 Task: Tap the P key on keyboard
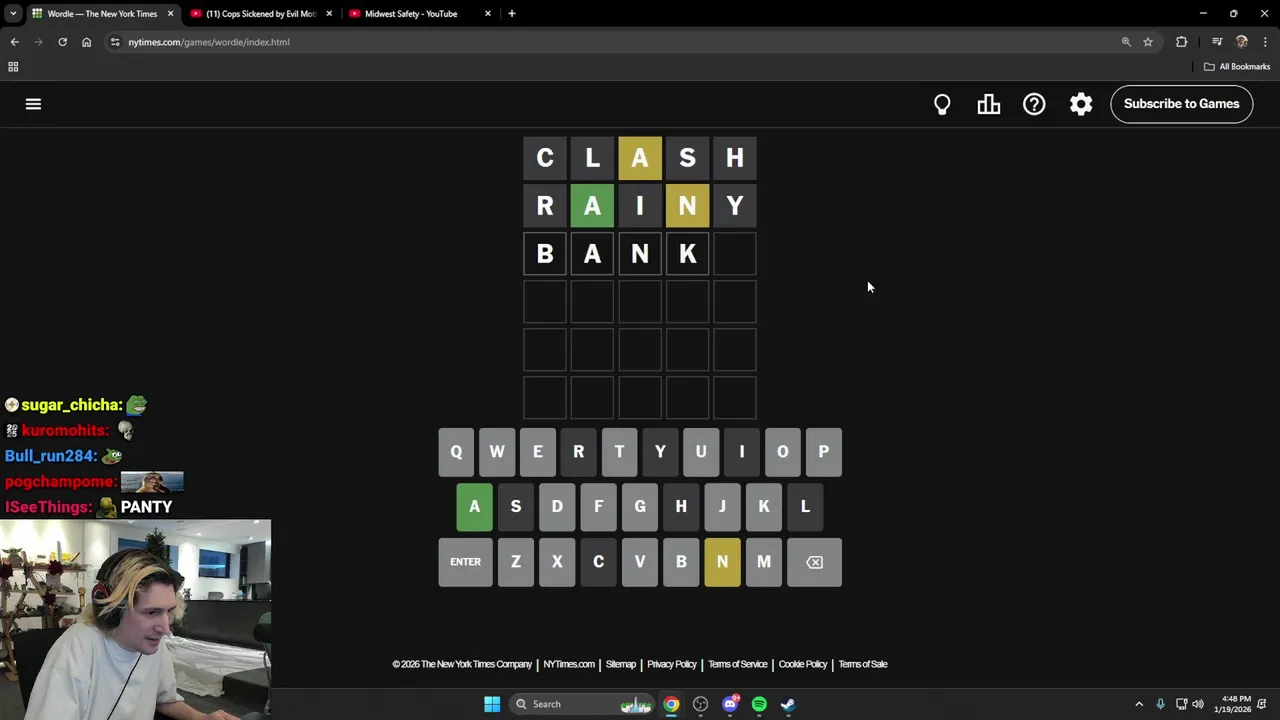click(824, 452)
